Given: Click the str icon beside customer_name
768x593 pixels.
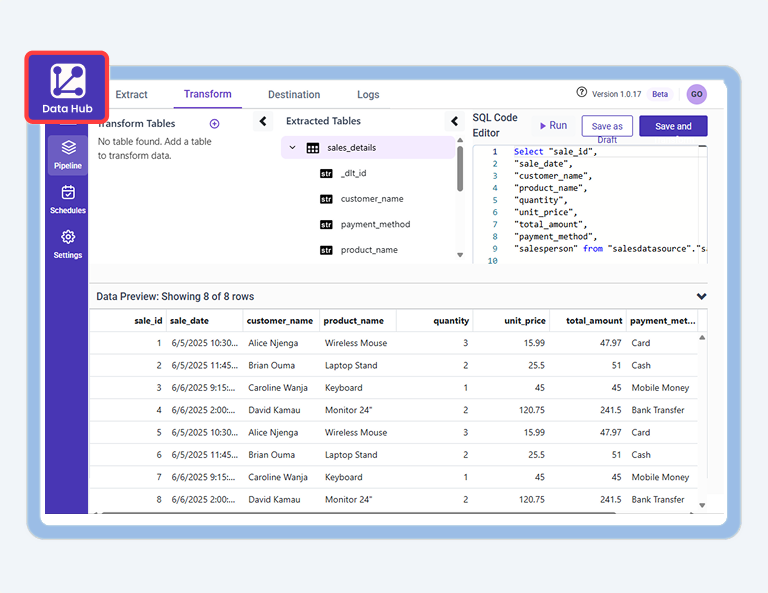Looking at the screenshot, I should click(326, 199).
